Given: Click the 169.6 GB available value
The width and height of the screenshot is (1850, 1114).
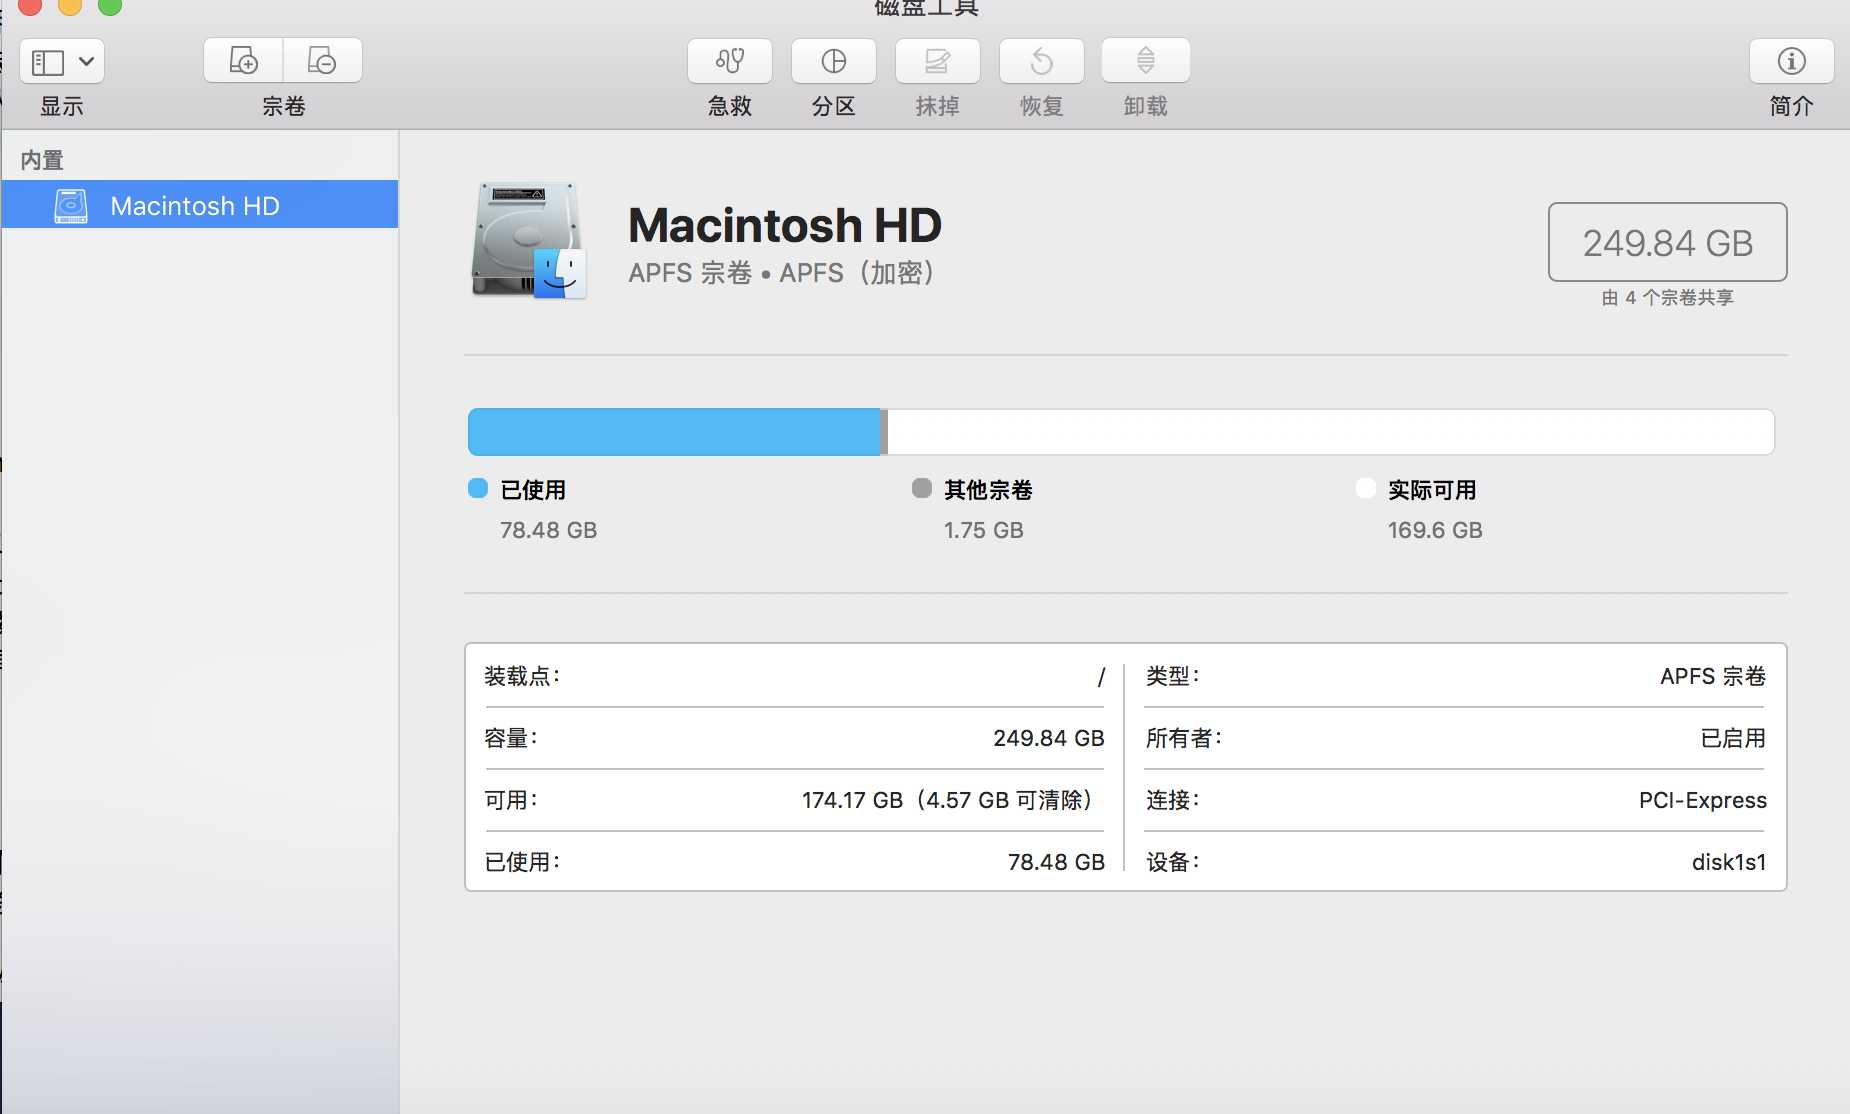Looking at the screenshot, I should [x=1435, y=530].
